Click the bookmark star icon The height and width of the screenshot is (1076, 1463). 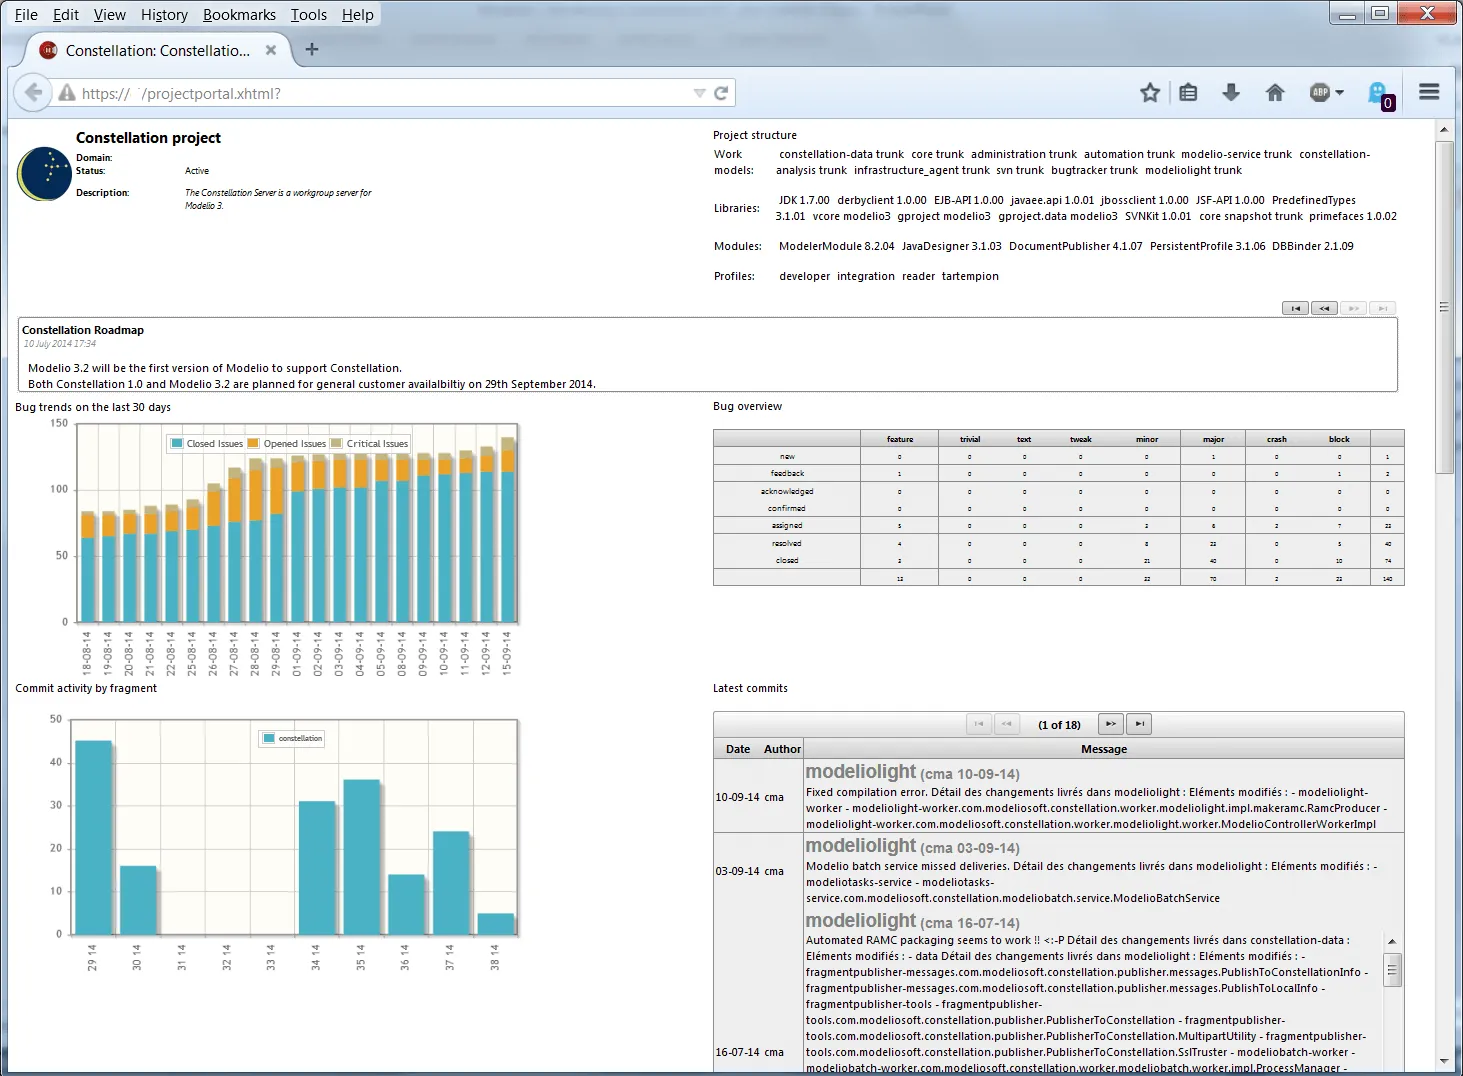[x=1150, y=93]
